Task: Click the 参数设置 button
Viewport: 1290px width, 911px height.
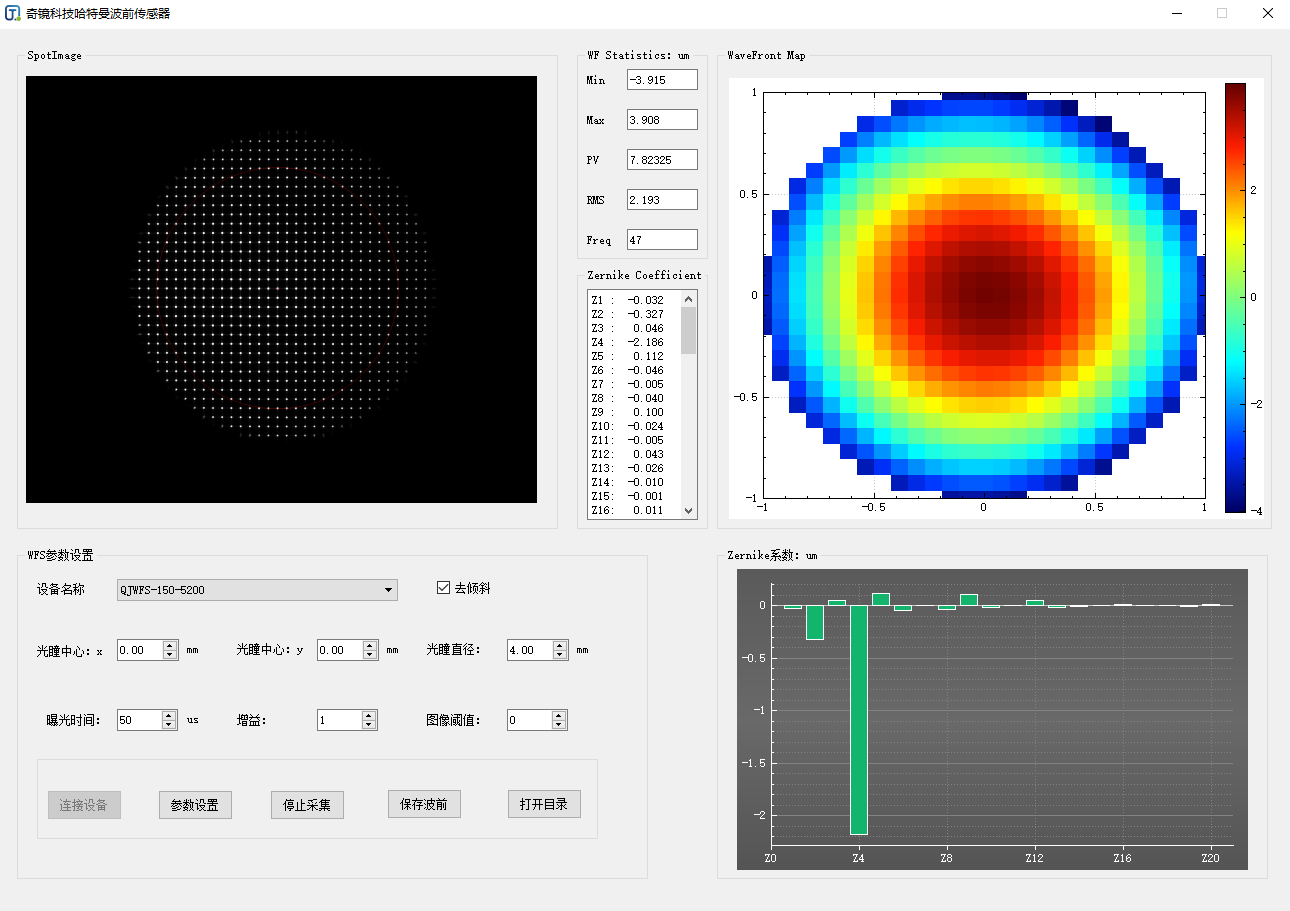Action: click(x=195, y=805)
